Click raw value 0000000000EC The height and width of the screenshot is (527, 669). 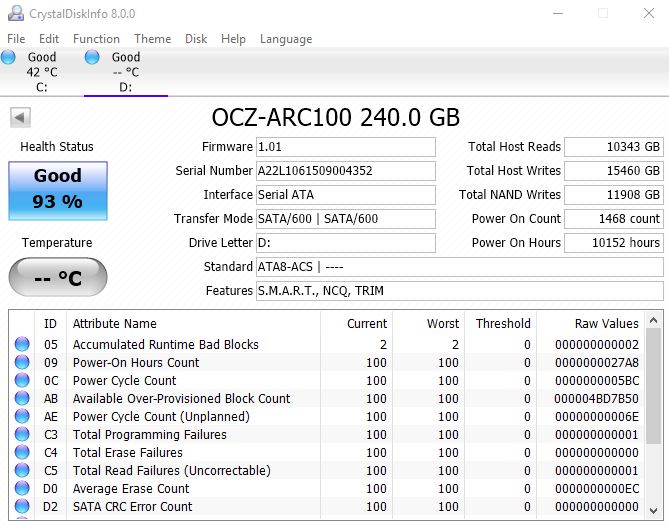[597, 488]
